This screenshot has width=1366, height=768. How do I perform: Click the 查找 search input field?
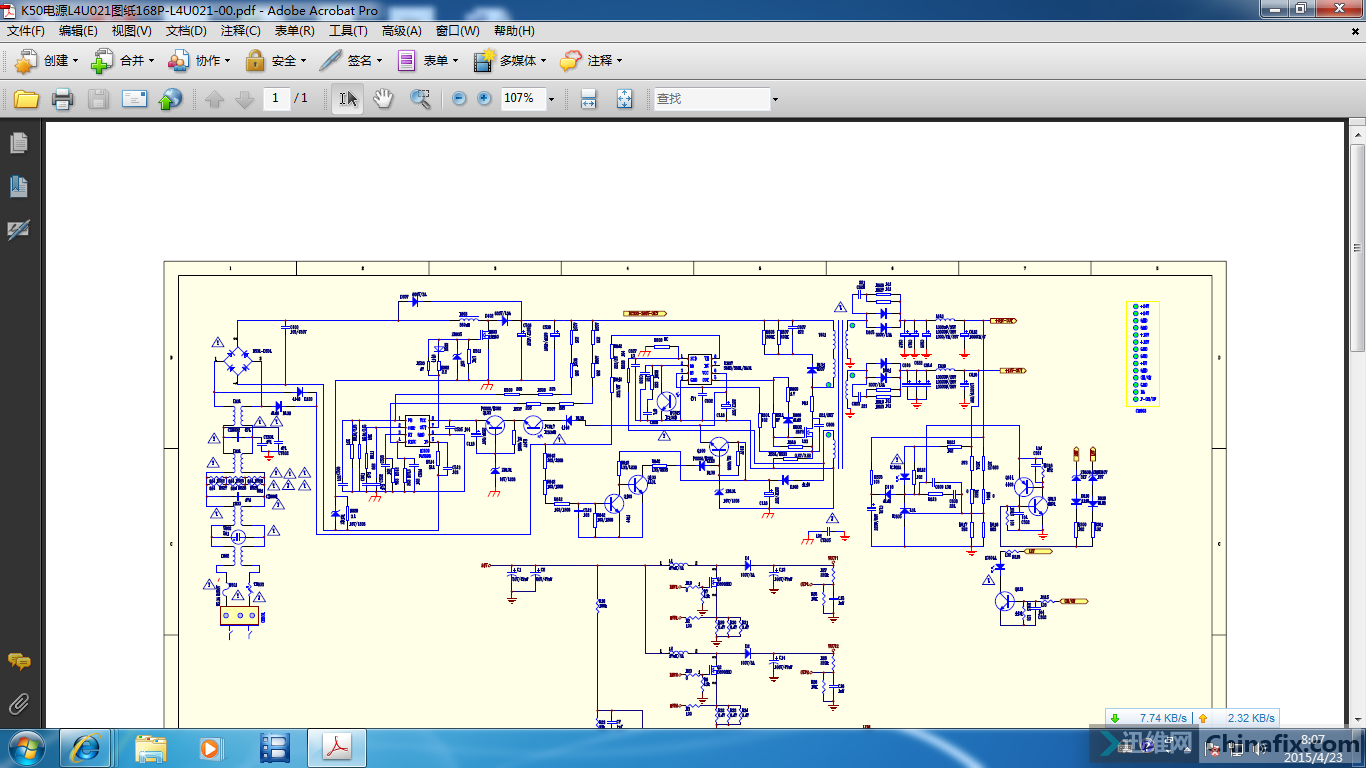710,99
